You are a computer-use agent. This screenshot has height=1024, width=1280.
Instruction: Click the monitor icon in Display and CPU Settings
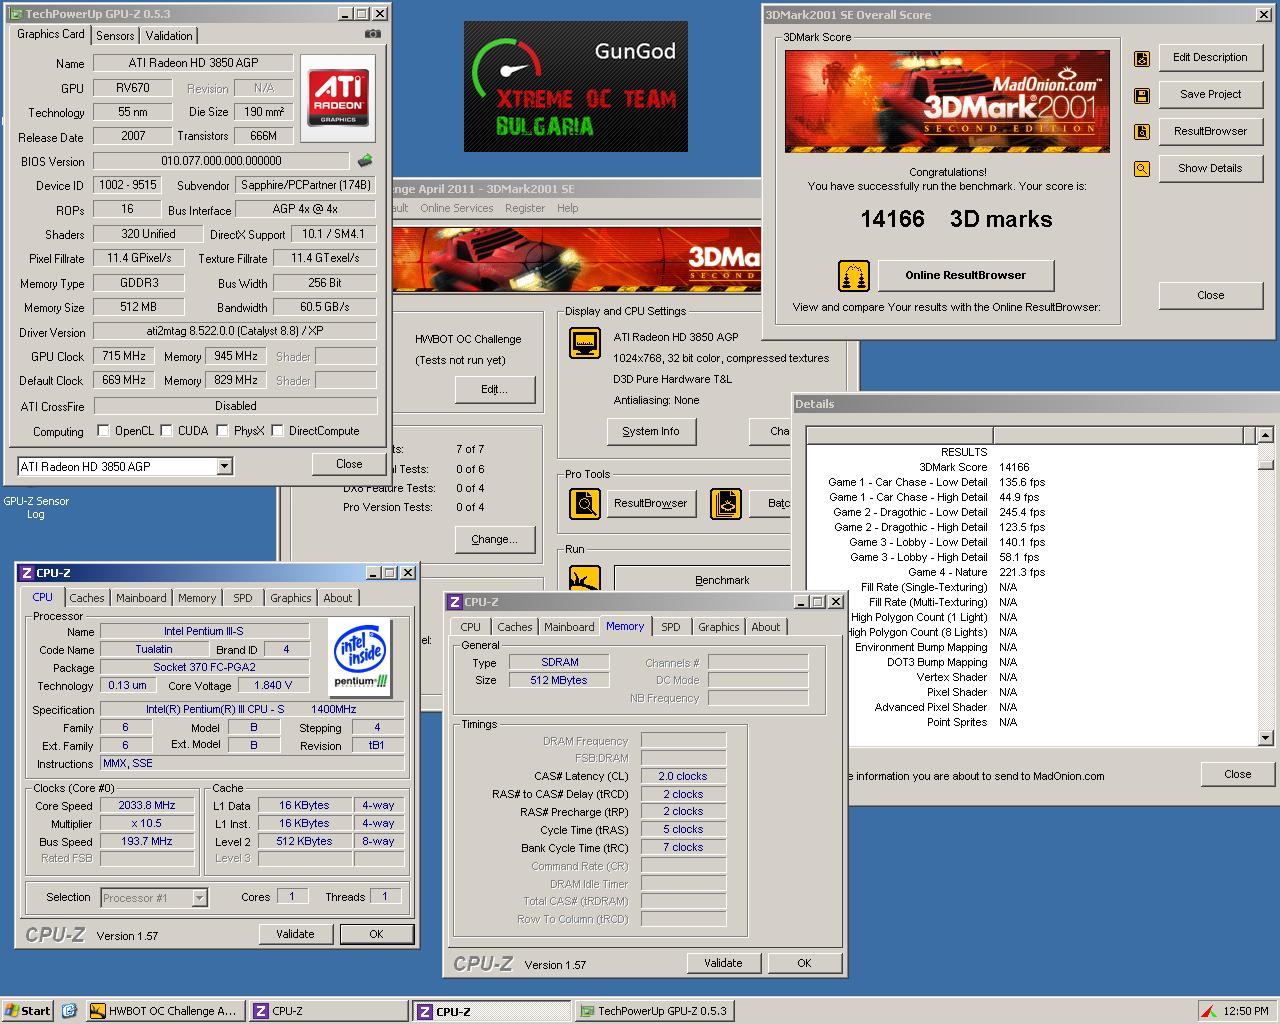click(584, 343)
